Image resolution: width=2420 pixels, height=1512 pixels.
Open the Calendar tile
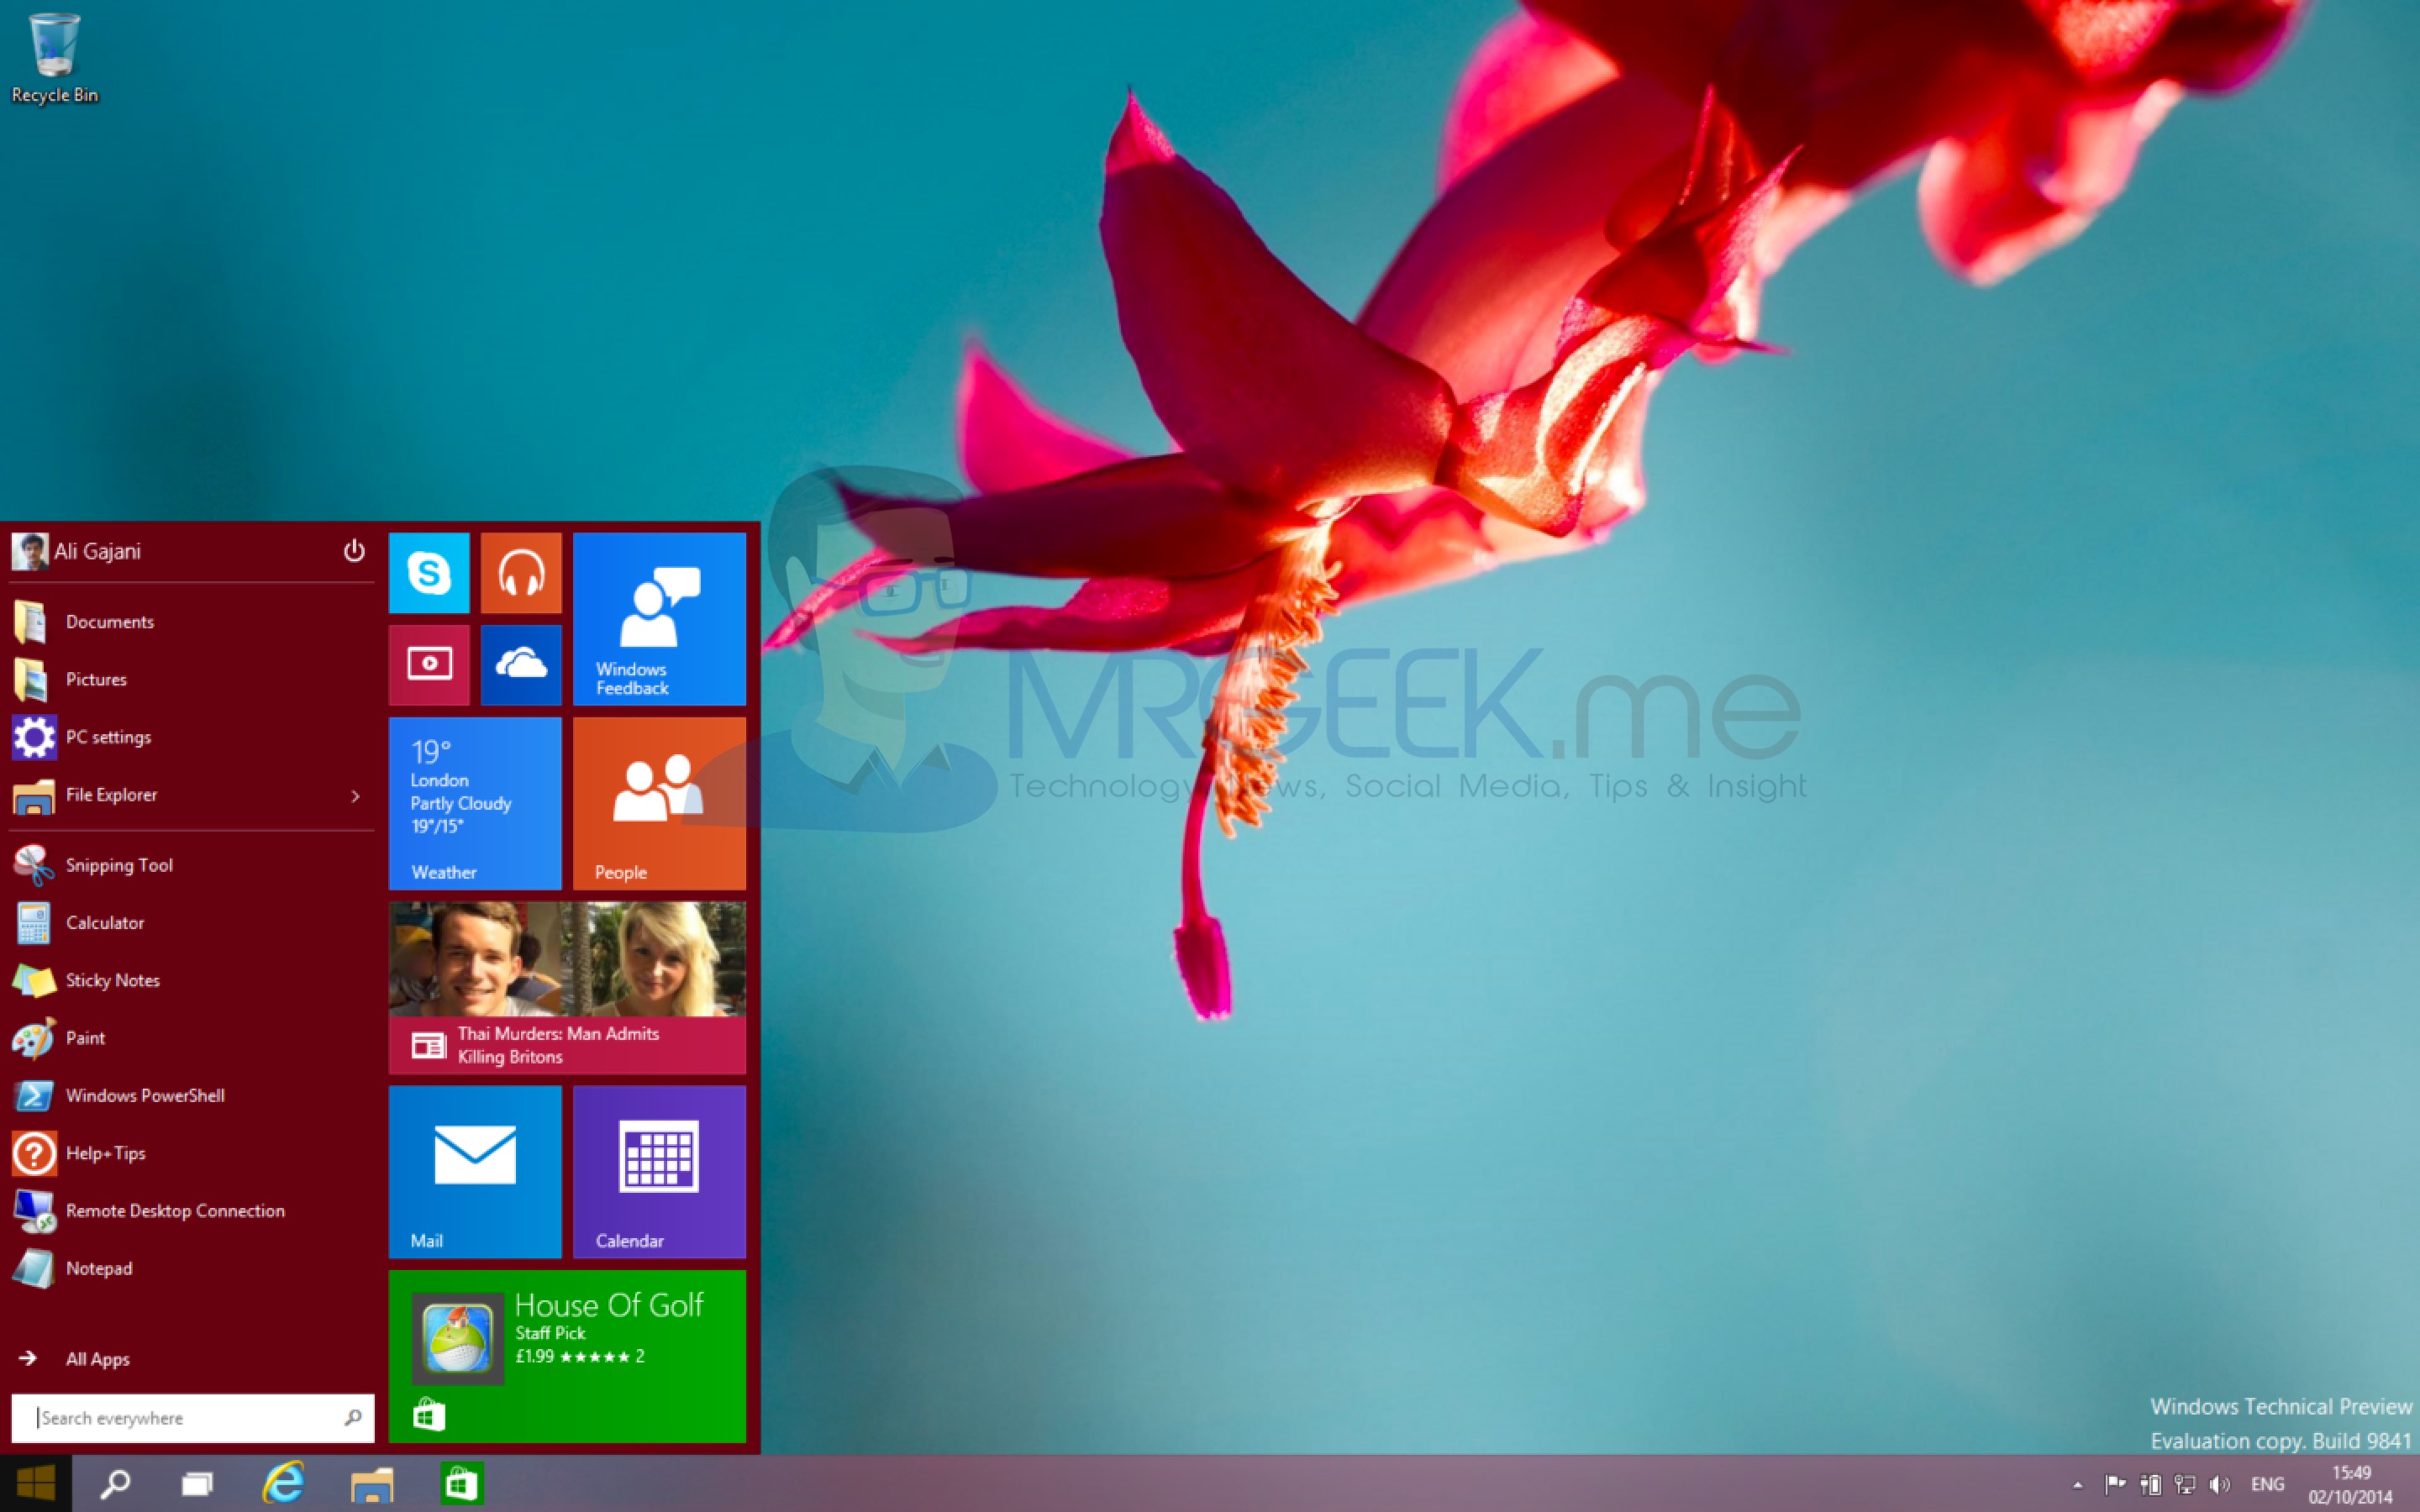(x=659, y=1172)
